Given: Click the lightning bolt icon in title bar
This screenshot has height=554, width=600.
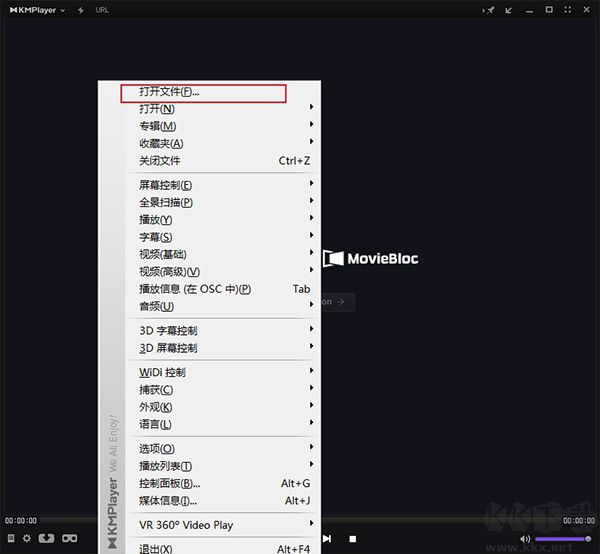Looking at the screenshot, I should [81, 10].
